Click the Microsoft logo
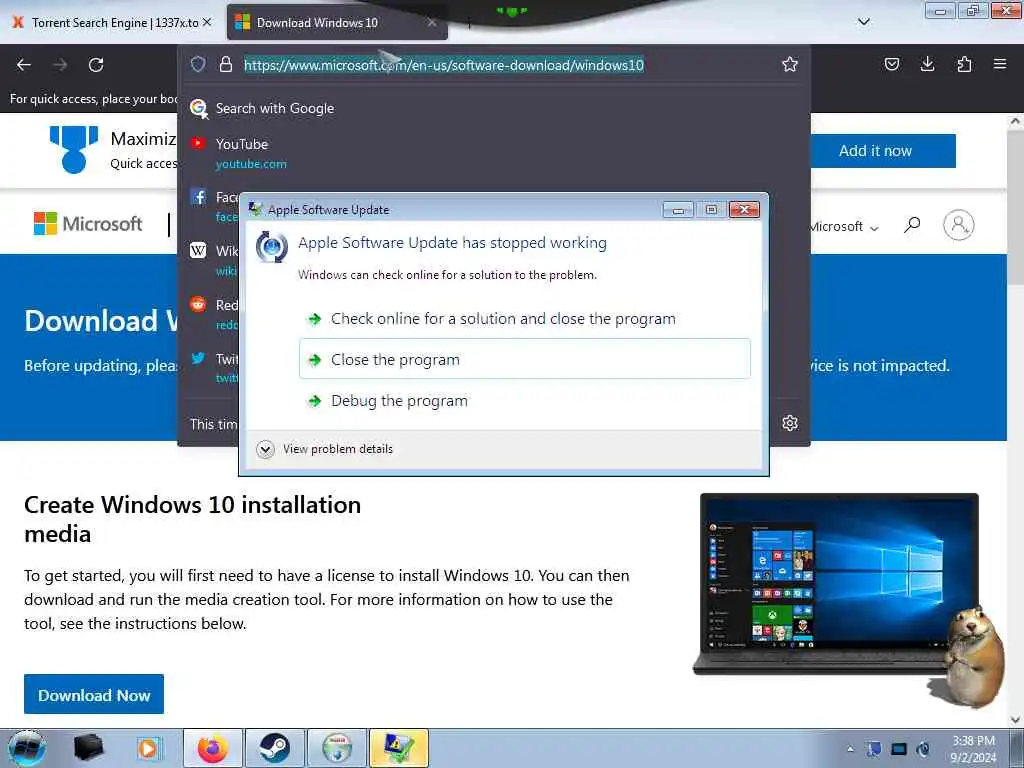The image size is (1024, 768). point(88,224)
